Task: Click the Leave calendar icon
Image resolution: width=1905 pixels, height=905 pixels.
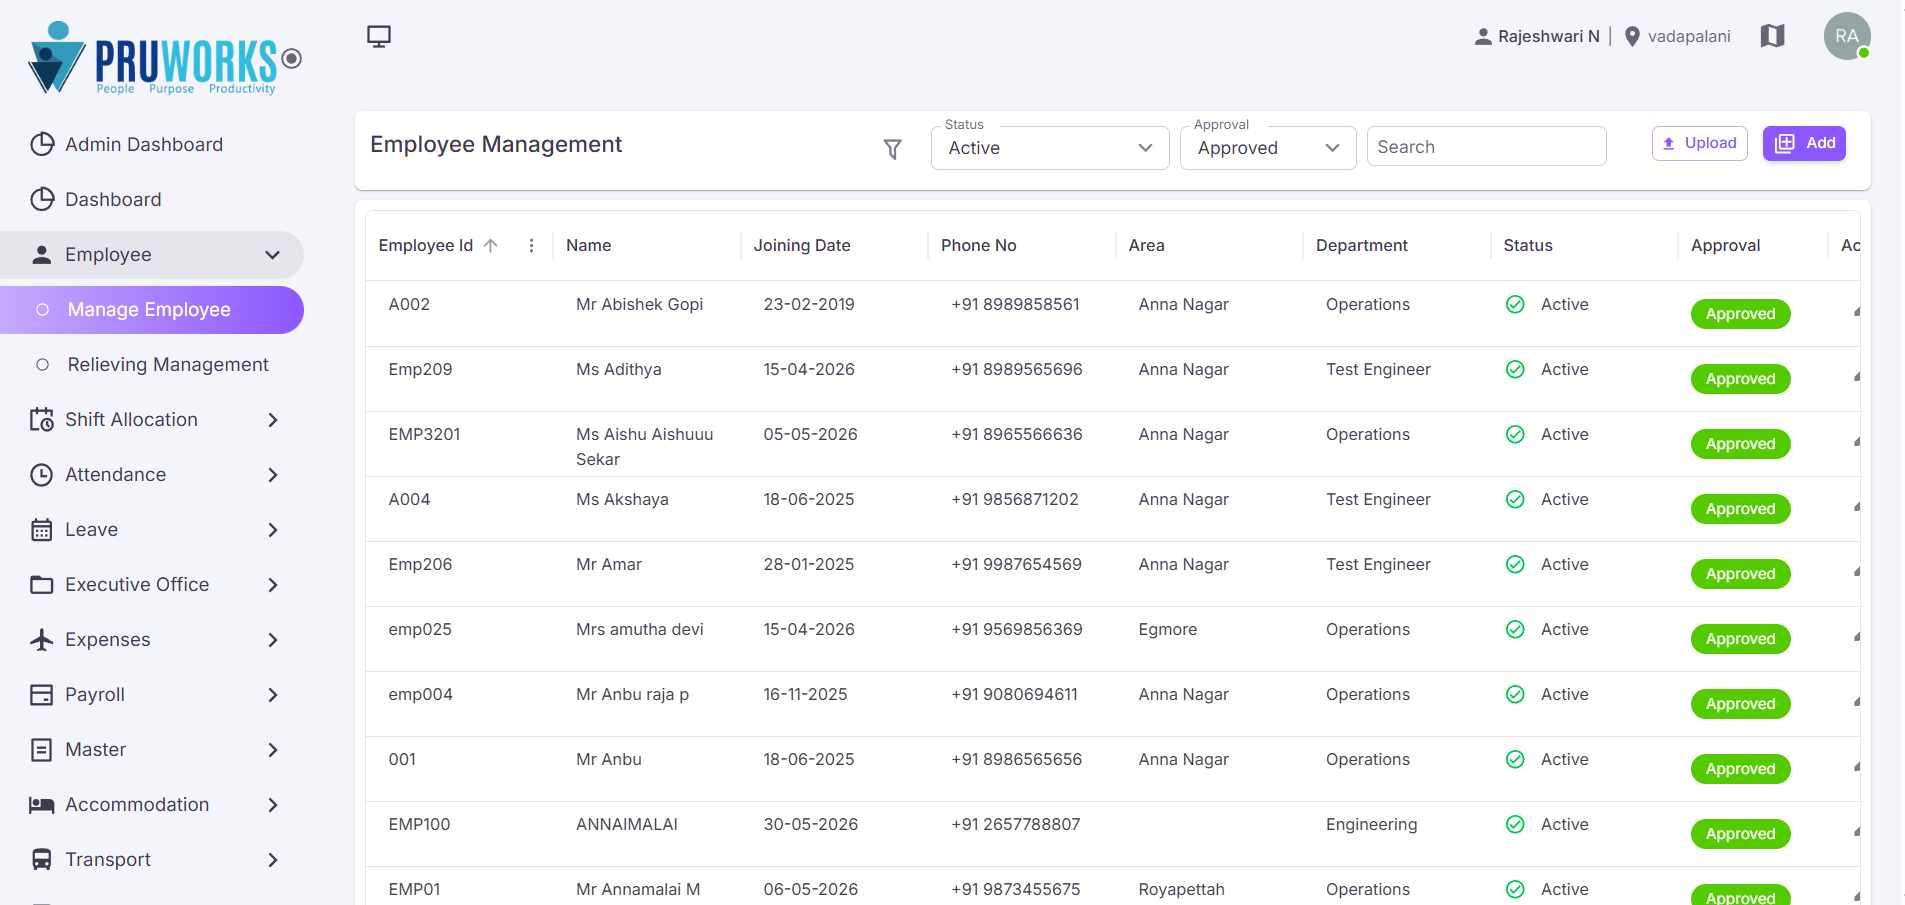Action: point(42,529)
